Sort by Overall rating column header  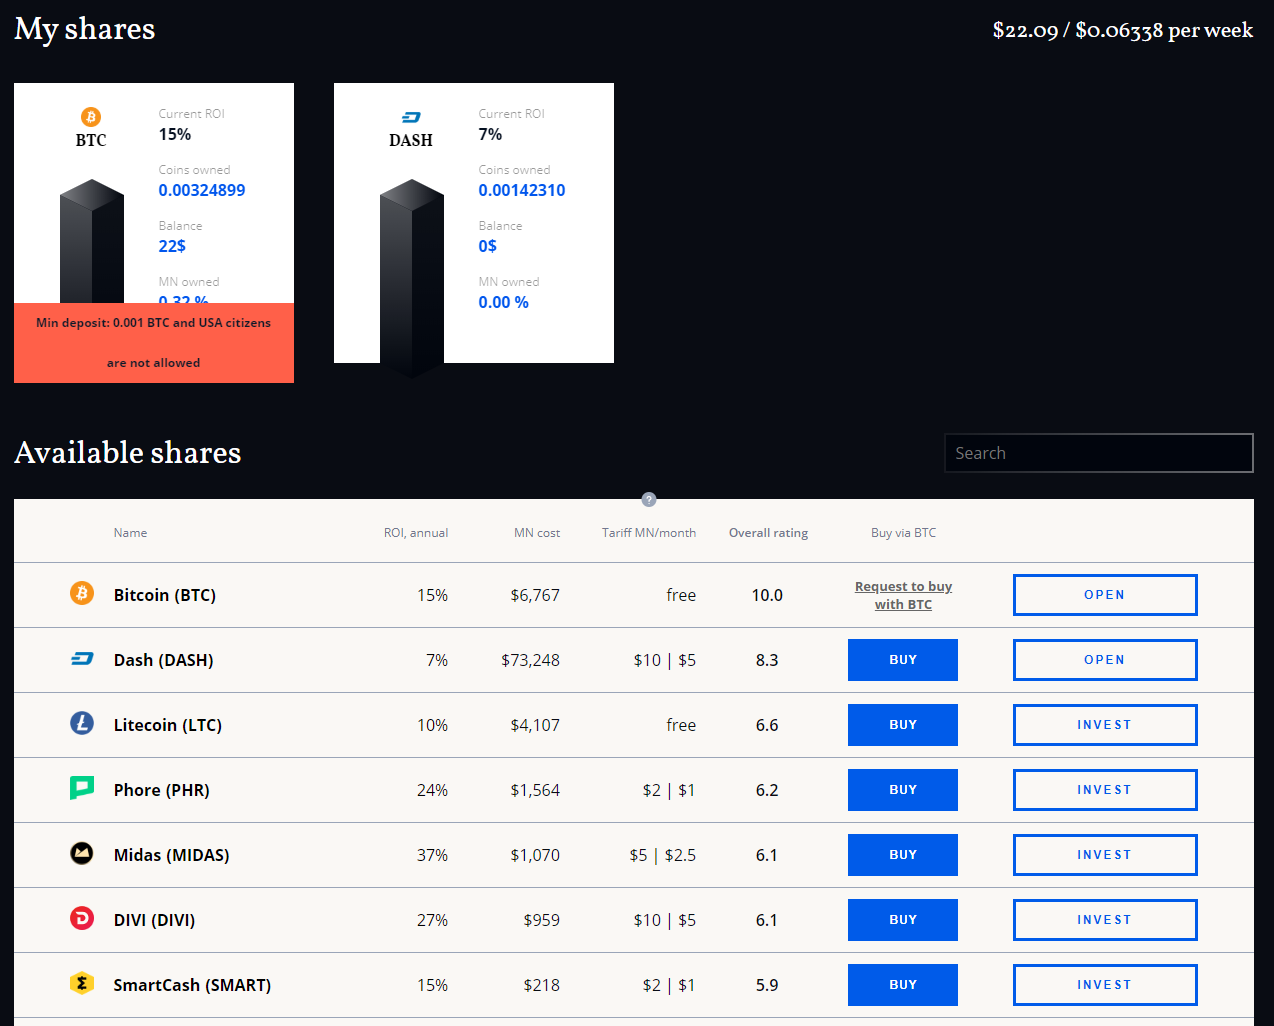(768, 533)
